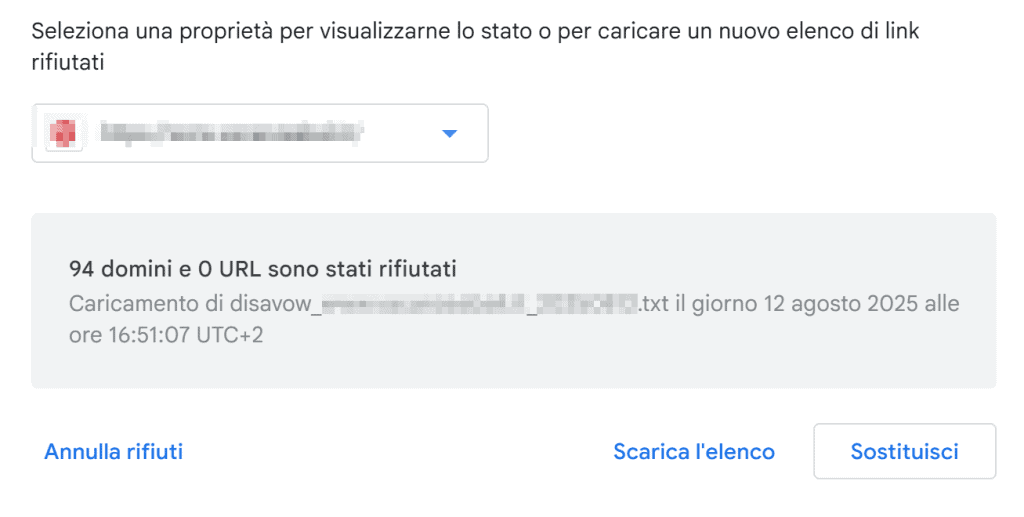Click "rifiutati" on the instruction's second line
Screen dimensions: 1024x517
click(69, 62)
